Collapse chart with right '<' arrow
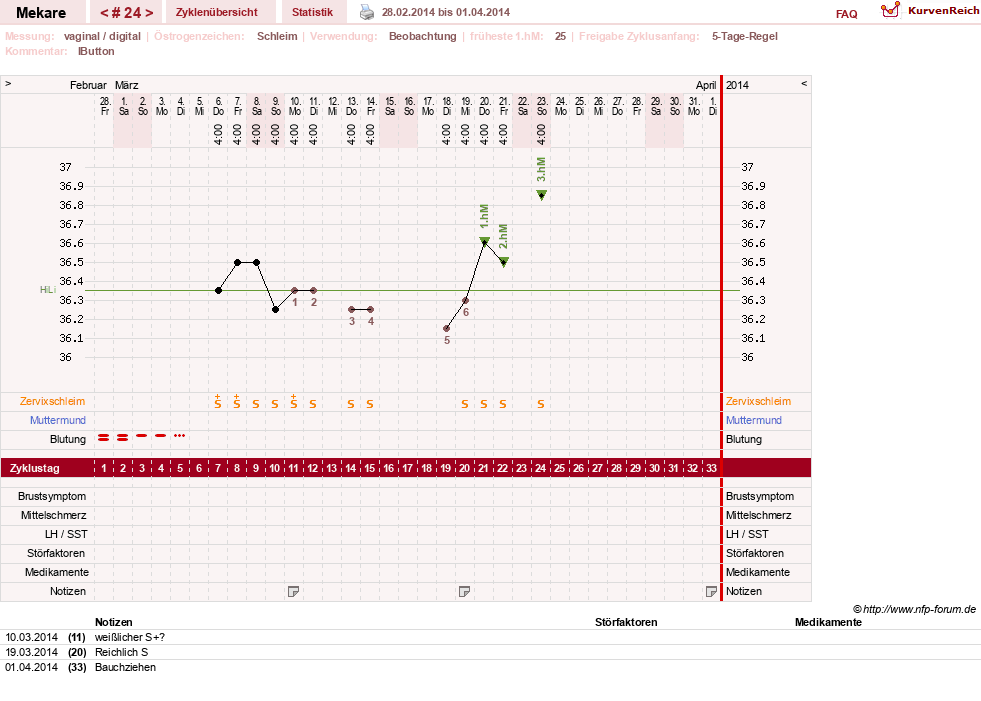Screen dimensions: 981x701 point(804,83)
